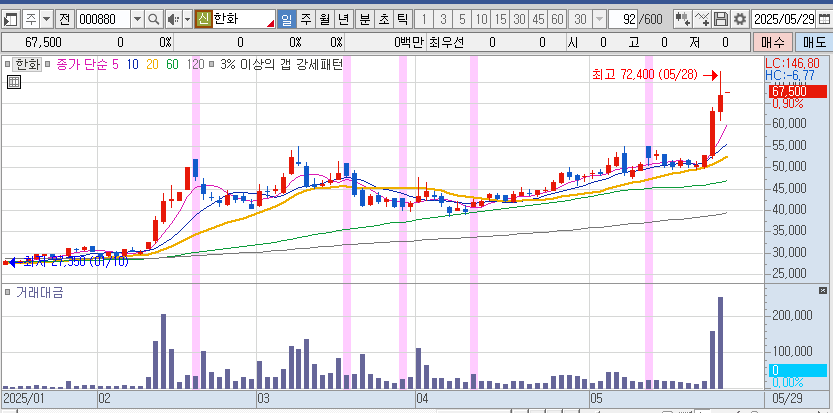Open the dropdown arrow beside the speaker

coord(188,20)
